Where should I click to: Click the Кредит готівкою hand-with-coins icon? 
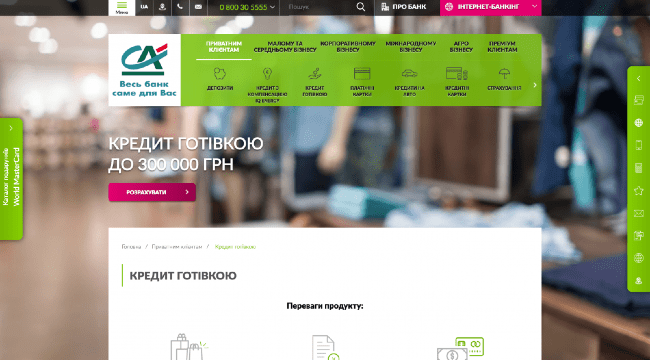pyautogui.click(x=315, y=74)
